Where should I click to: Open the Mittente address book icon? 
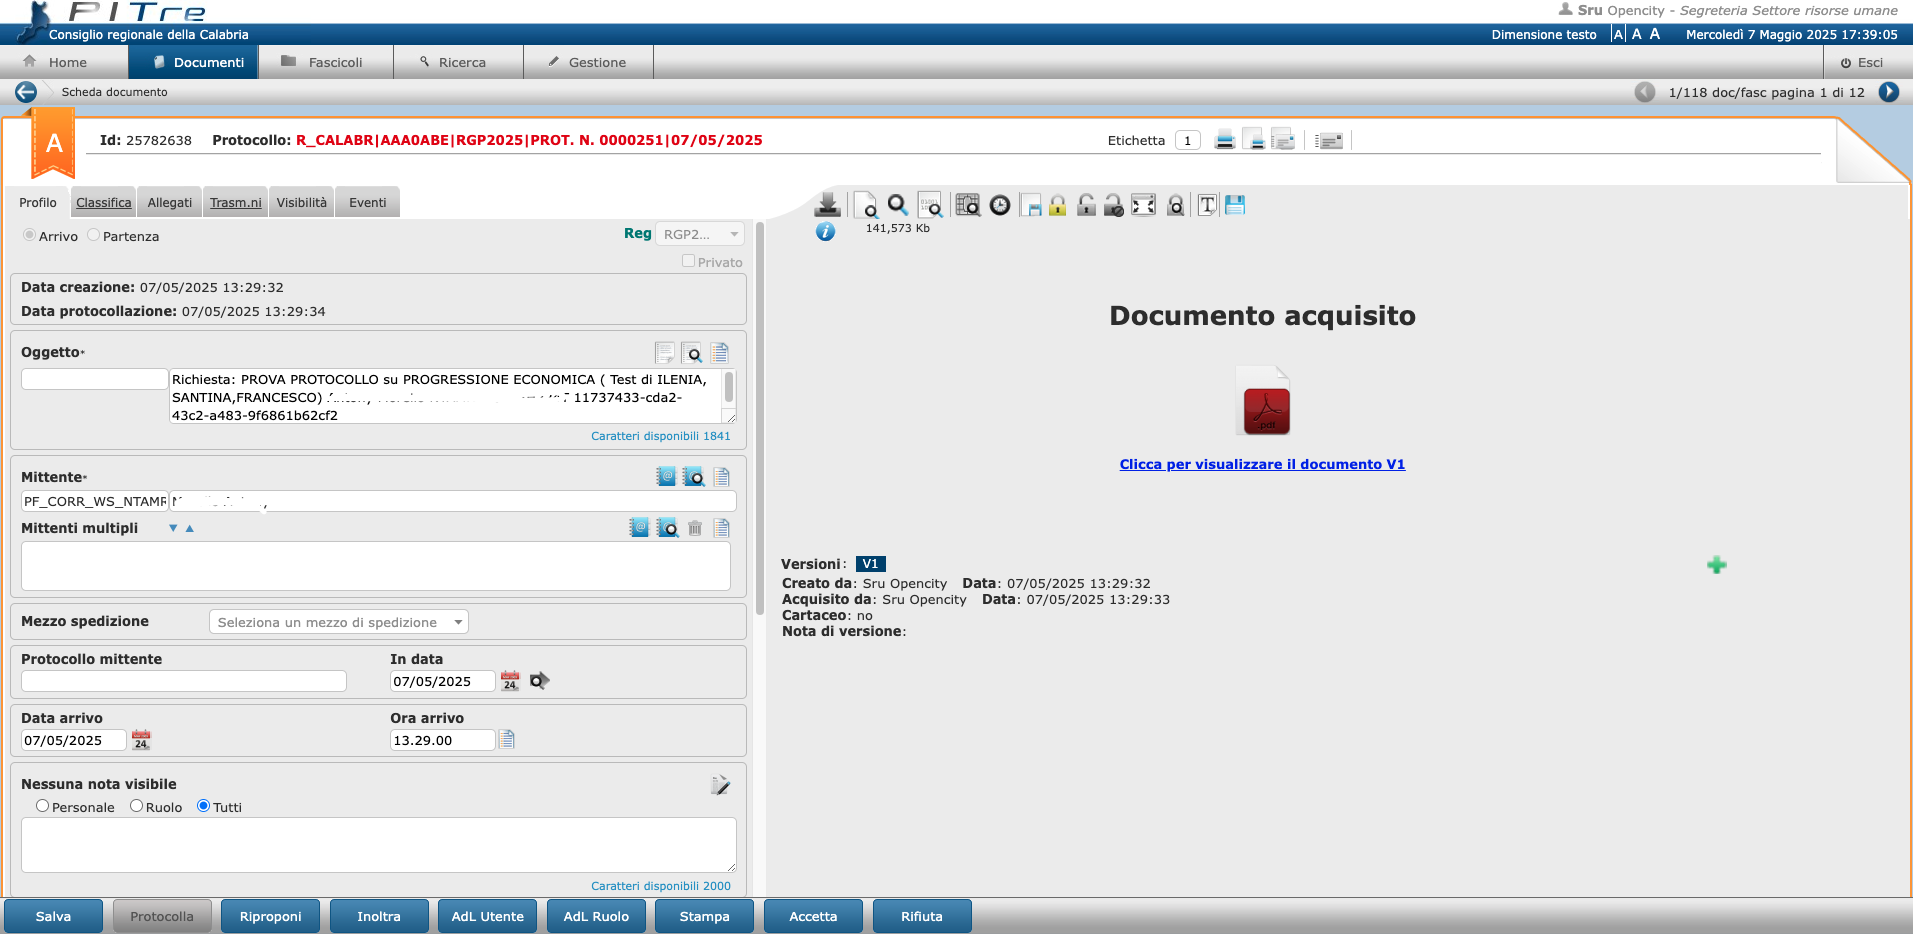pos(666,477)
